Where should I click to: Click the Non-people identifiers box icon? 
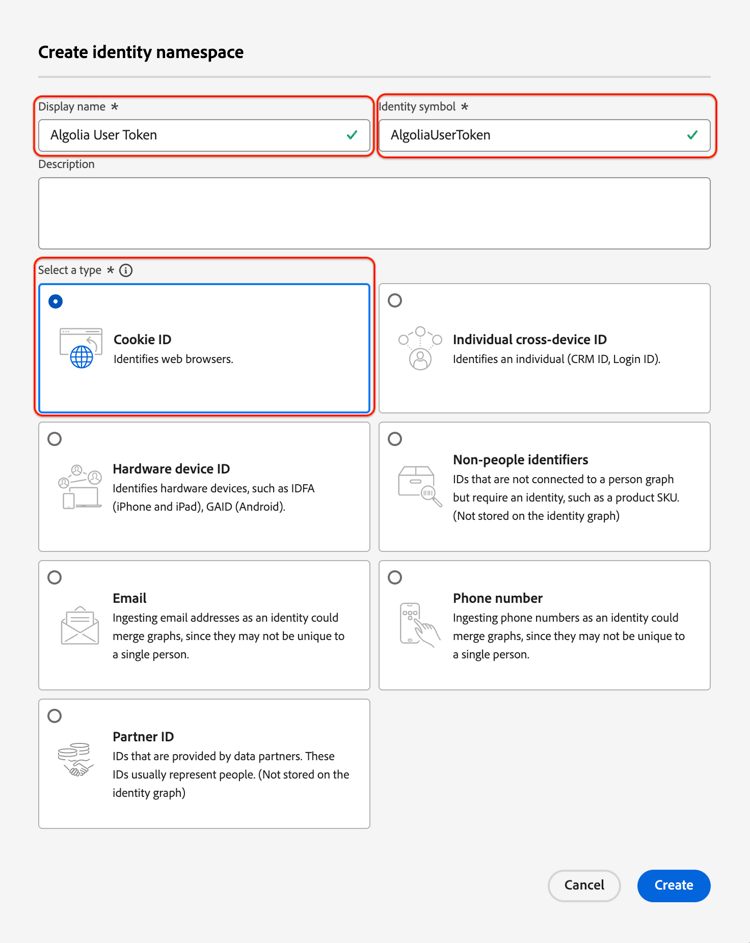coord(420,486)
